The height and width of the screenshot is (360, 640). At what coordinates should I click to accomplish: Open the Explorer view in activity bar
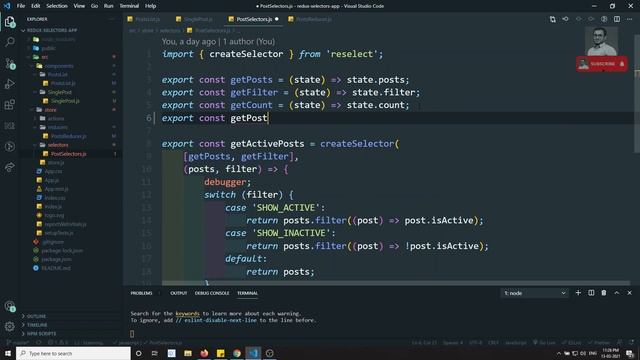[x=10, y=21]
